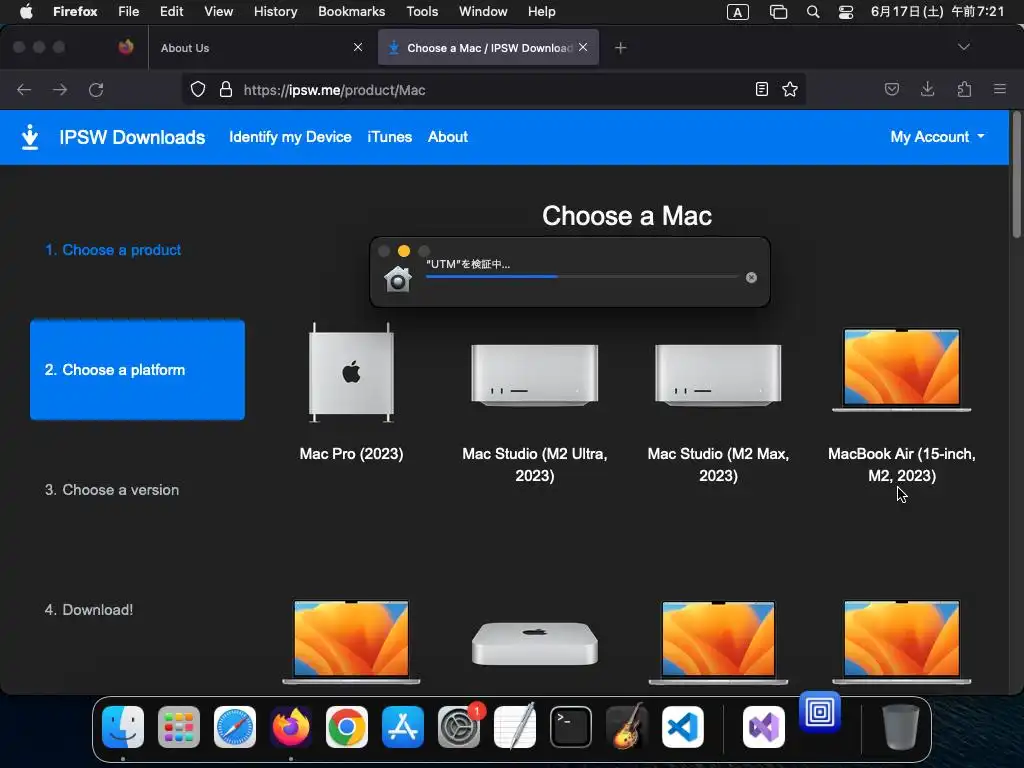Close the Choose a Mac tab
The width and height of the screenshot is (1024, 768).
tap(583, 47)
